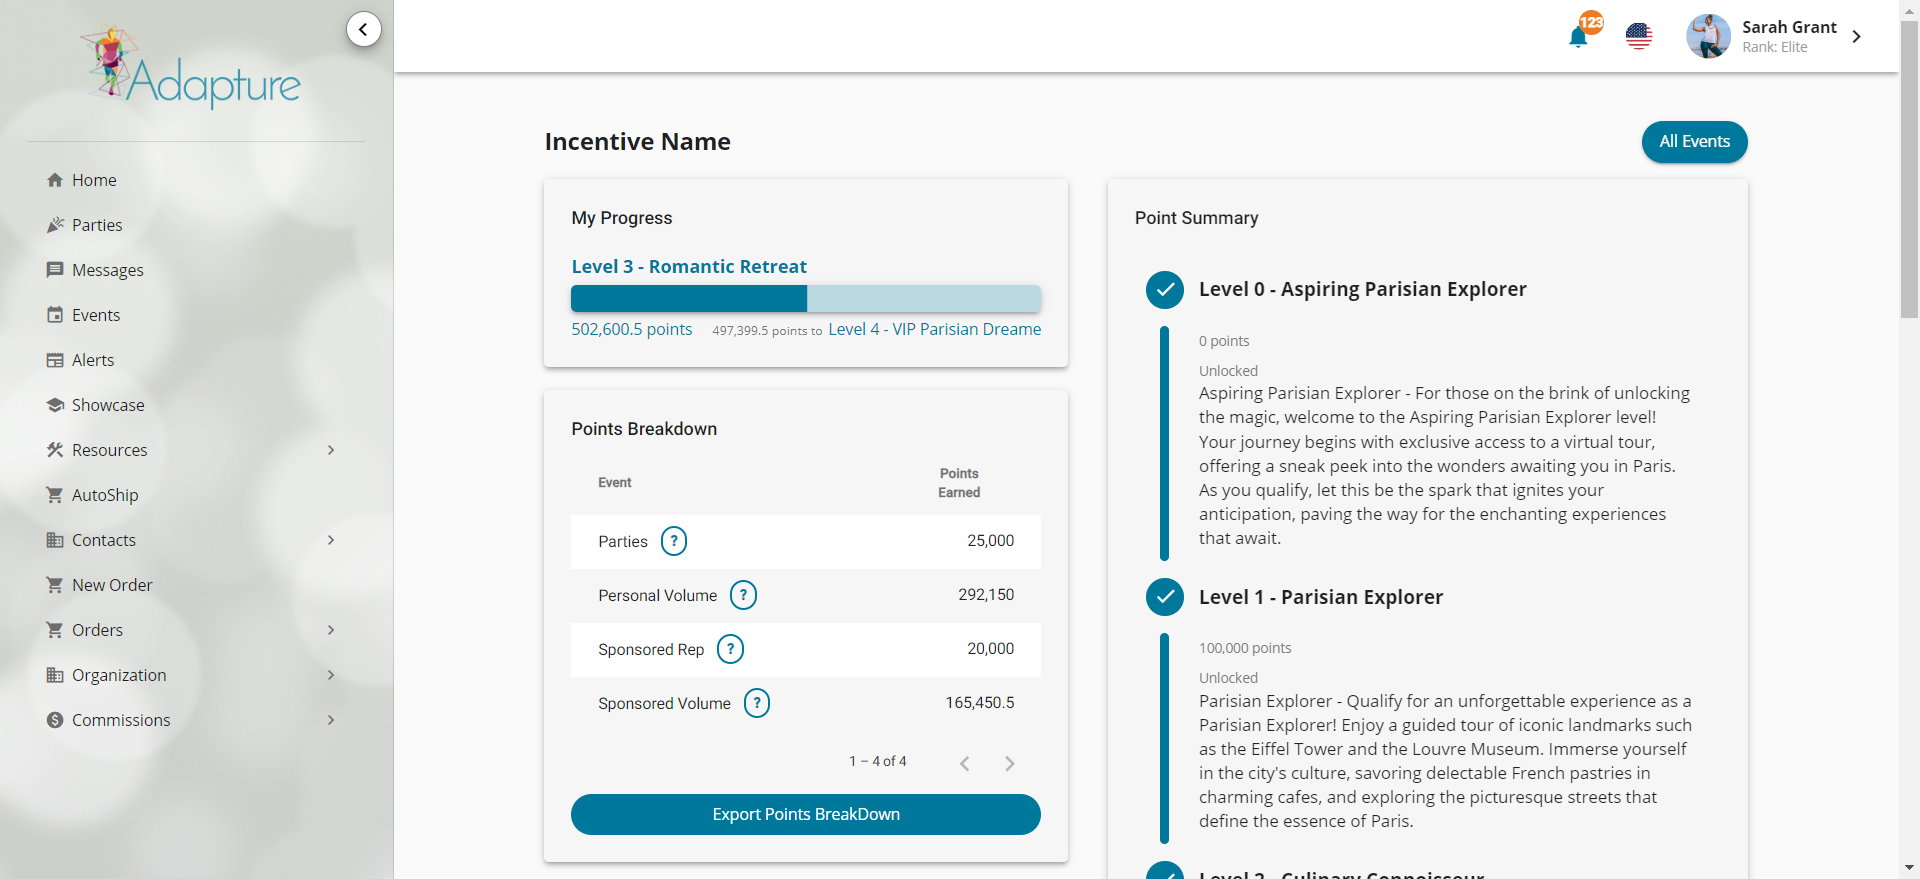Open the user account dropdown arrow

[x=1856, y=37]
